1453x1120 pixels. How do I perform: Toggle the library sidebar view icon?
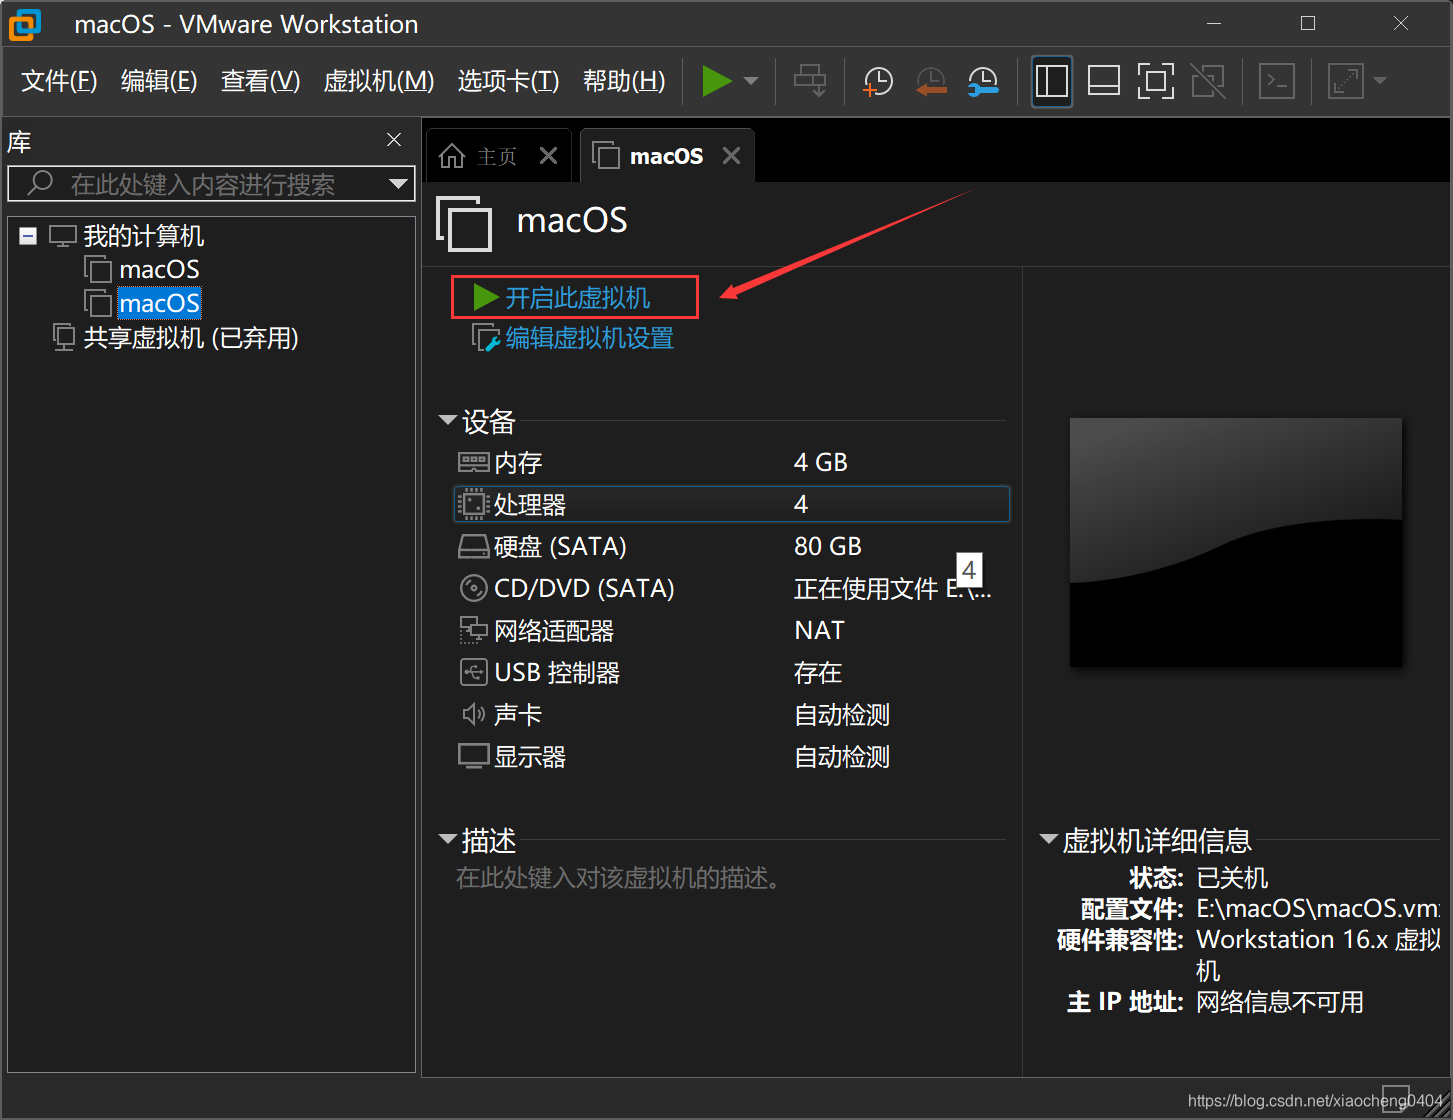tap(1052, 81)
